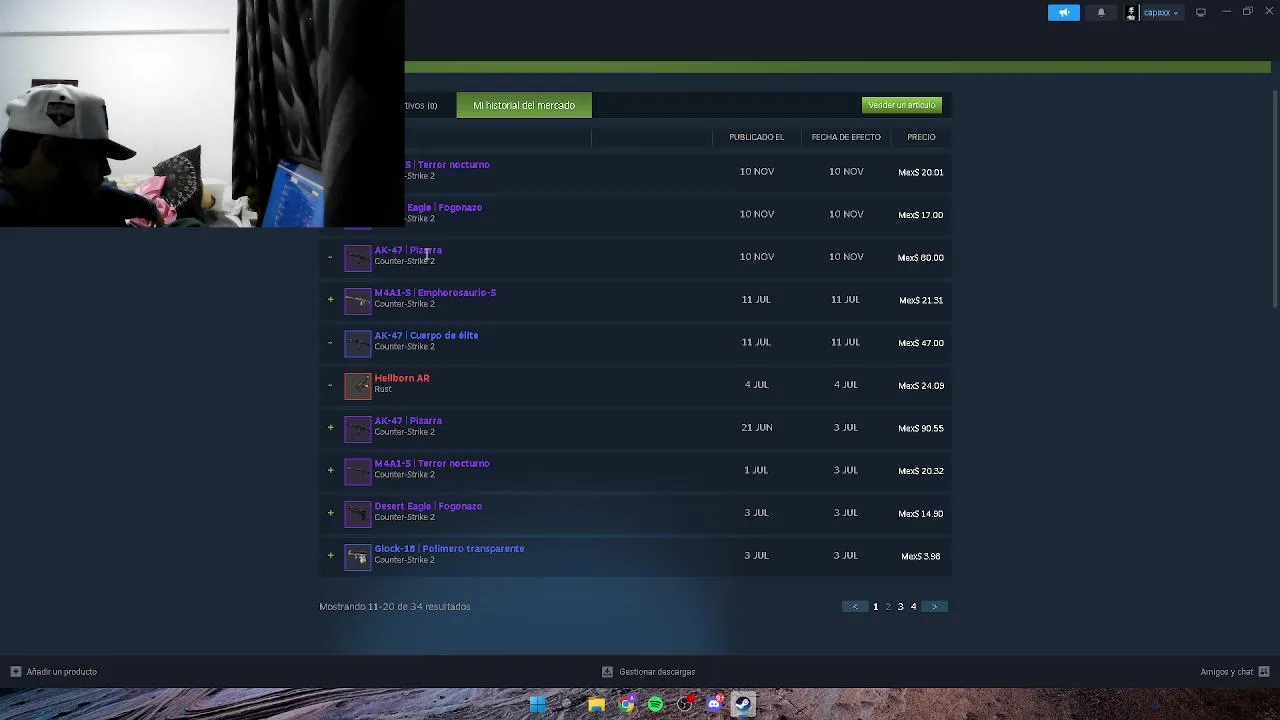Go to page 2 of results

[x=888, y=607]
